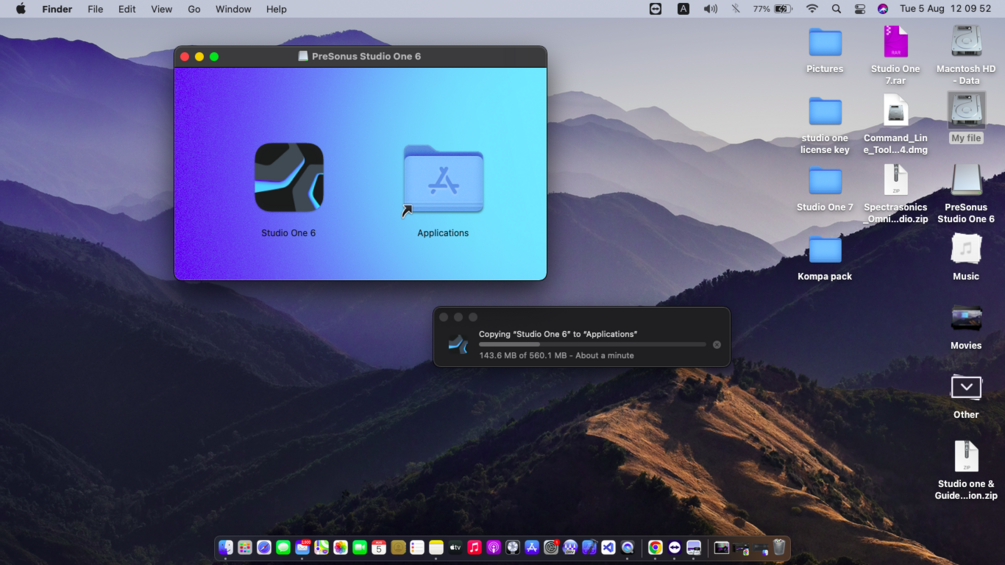Select the Studio One 6 app icon
This screenshot has height=565, width=1005.
pos(288,177)
